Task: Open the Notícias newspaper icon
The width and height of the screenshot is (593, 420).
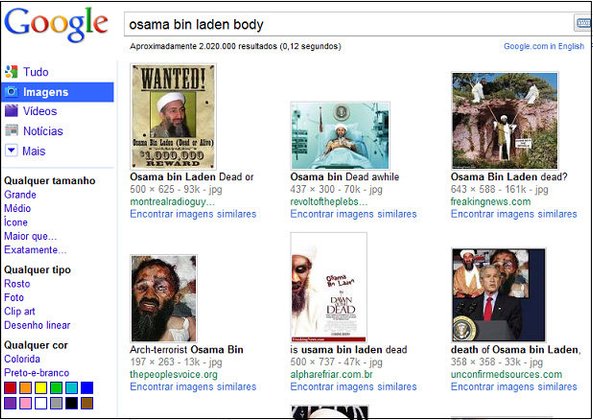Action: point(11,130)
